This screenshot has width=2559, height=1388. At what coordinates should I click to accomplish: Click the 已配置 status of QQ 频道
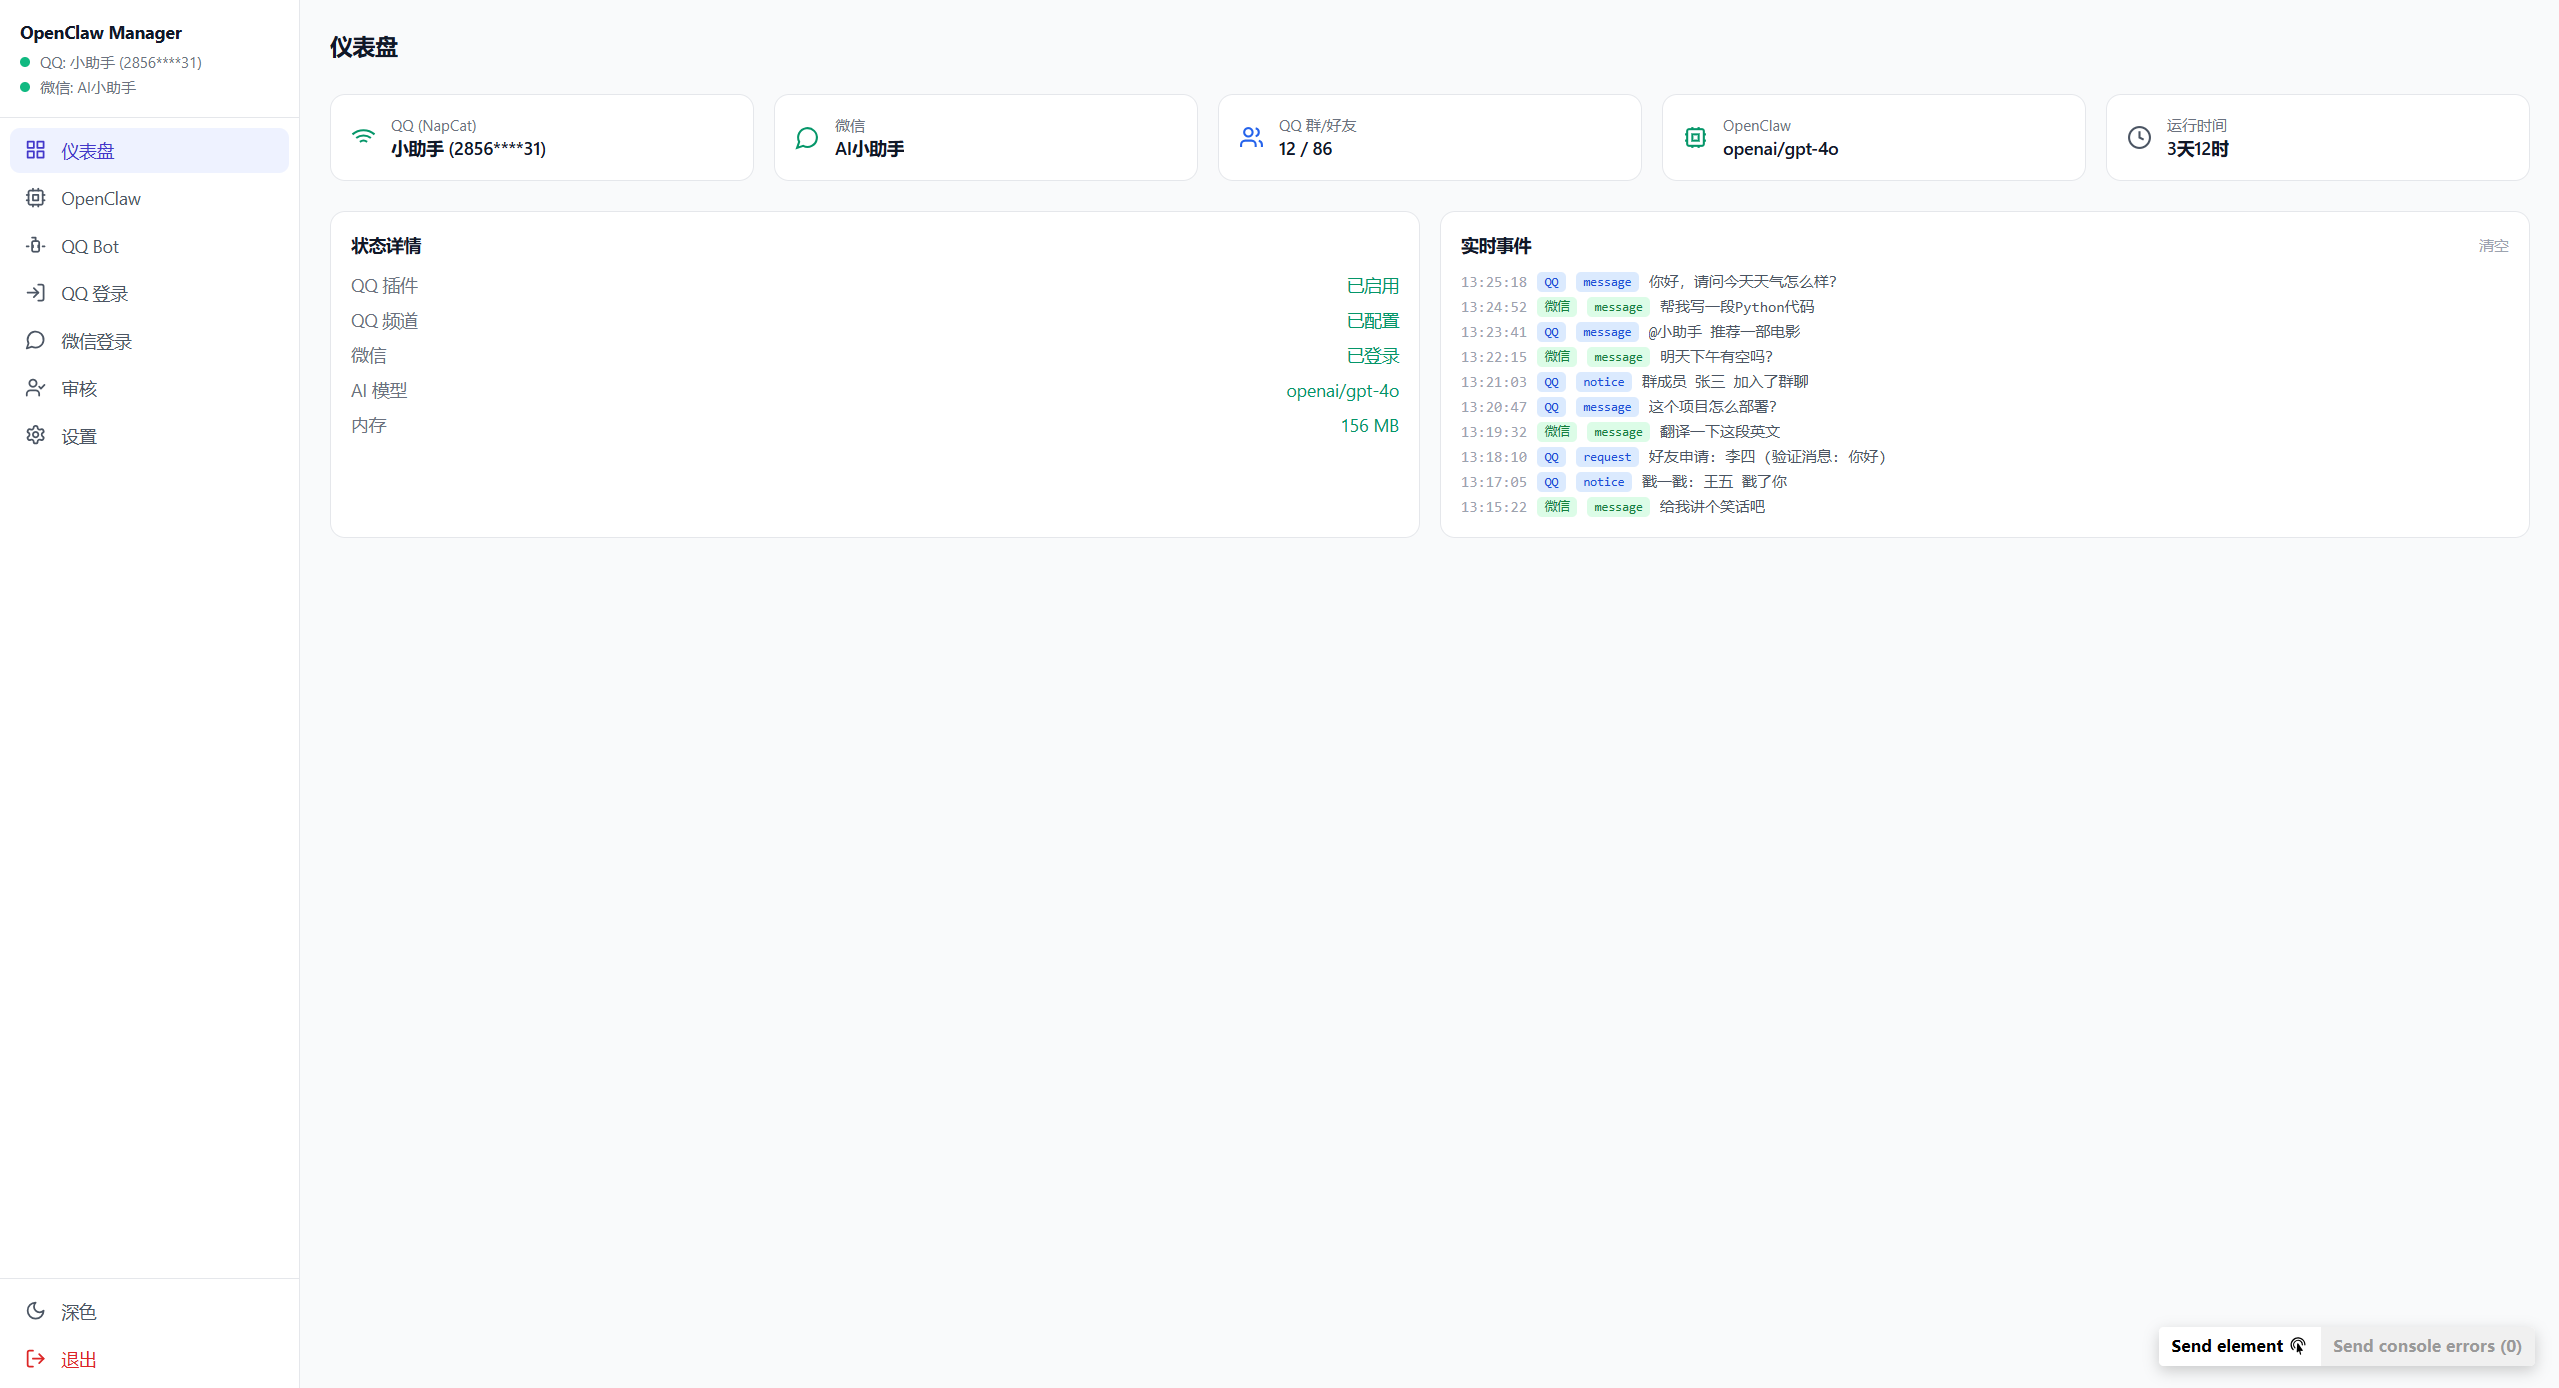(x=1372, y=321)
